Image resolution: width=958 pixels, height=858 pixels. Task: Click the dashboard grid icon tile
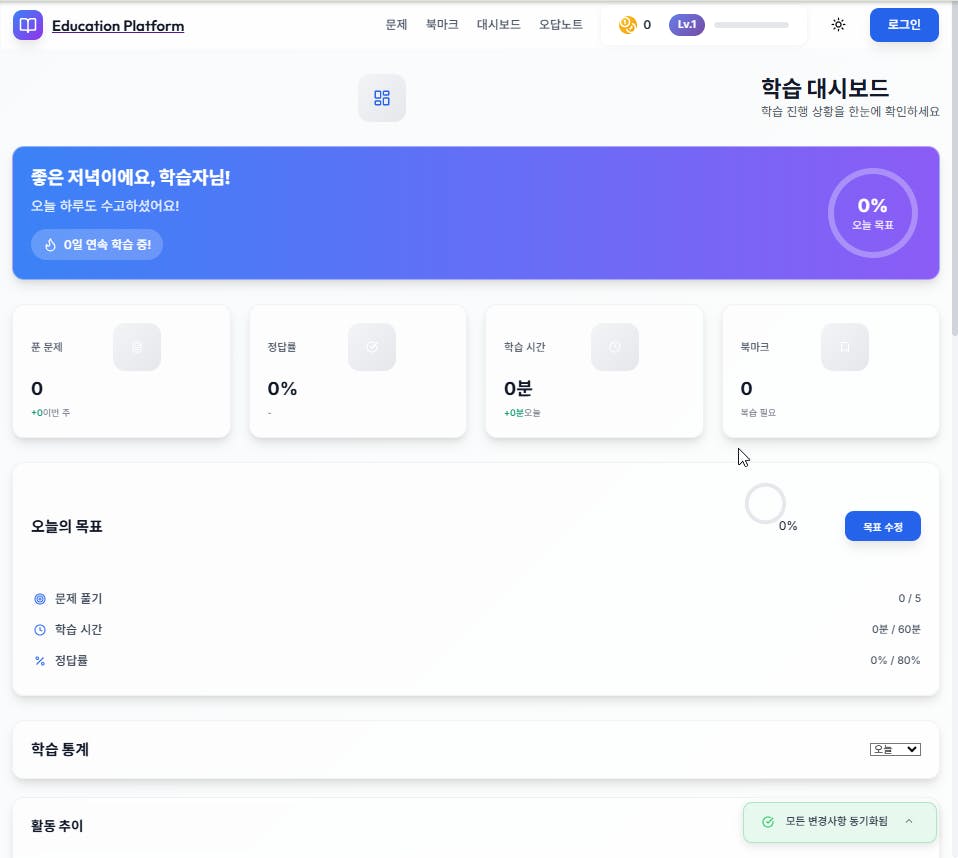[382, 98]
